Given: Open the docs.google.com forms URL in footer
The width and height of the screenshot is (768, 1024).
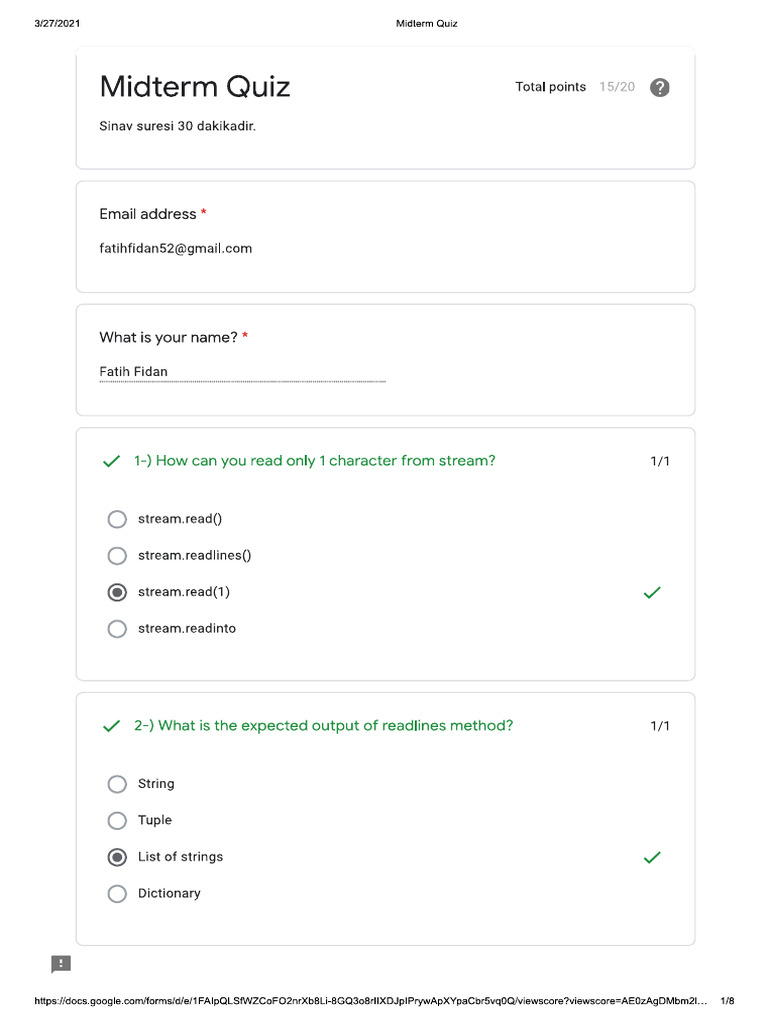Looking at the screenshot, I should [x=370, y=1000].
